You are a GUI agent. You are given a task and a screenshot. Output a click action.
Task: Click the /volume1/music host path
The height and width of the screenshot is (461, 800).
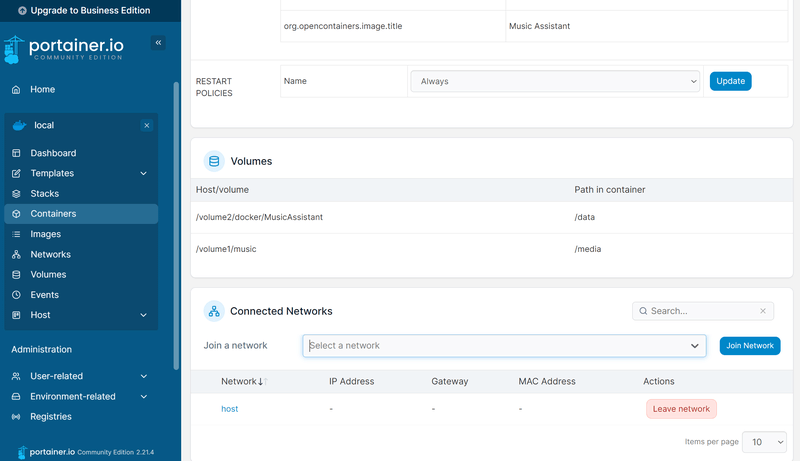(x=226, y=249)
